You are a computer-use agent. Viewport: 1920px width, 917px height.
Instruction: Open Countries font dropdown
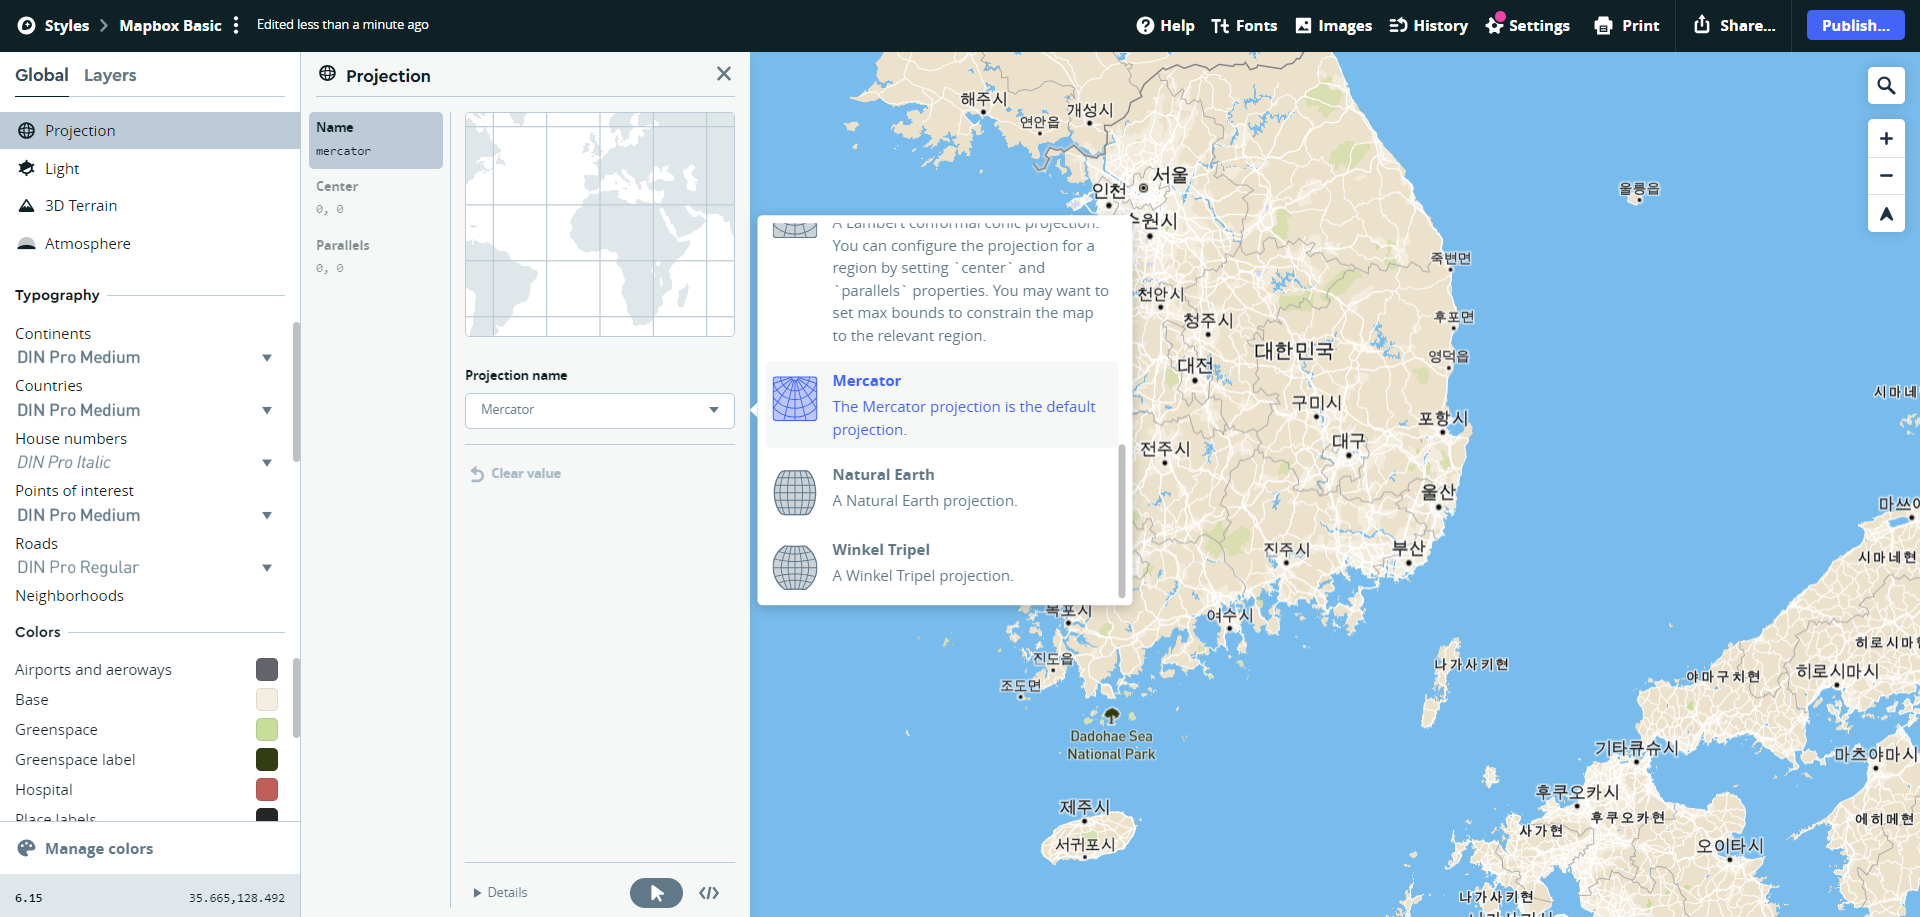[x=144, y=411]
